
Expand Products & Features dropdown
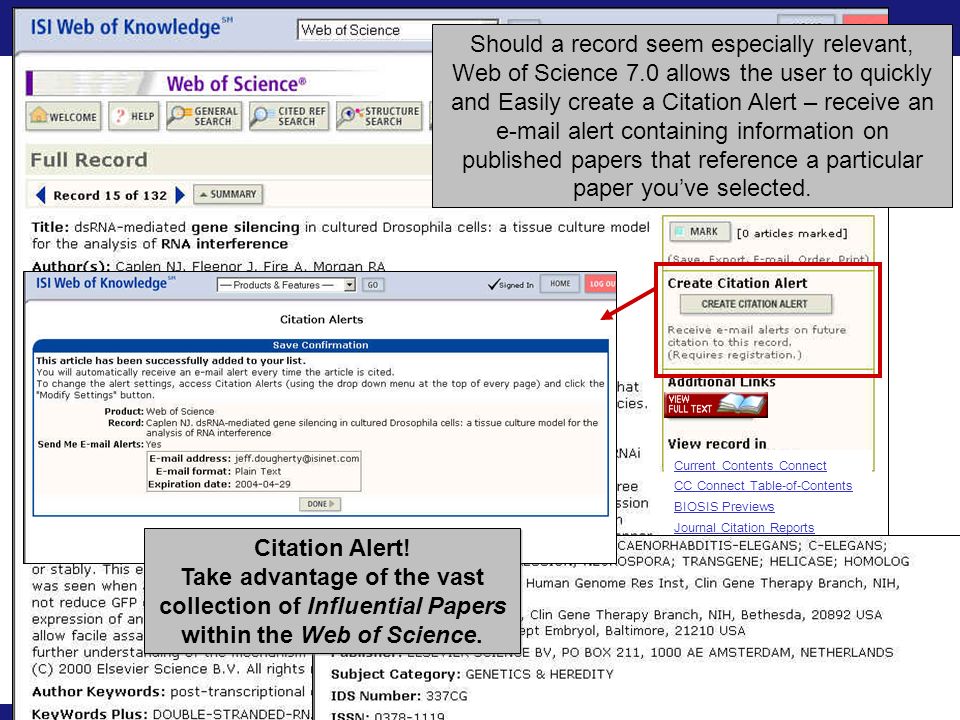coord(286,285)
